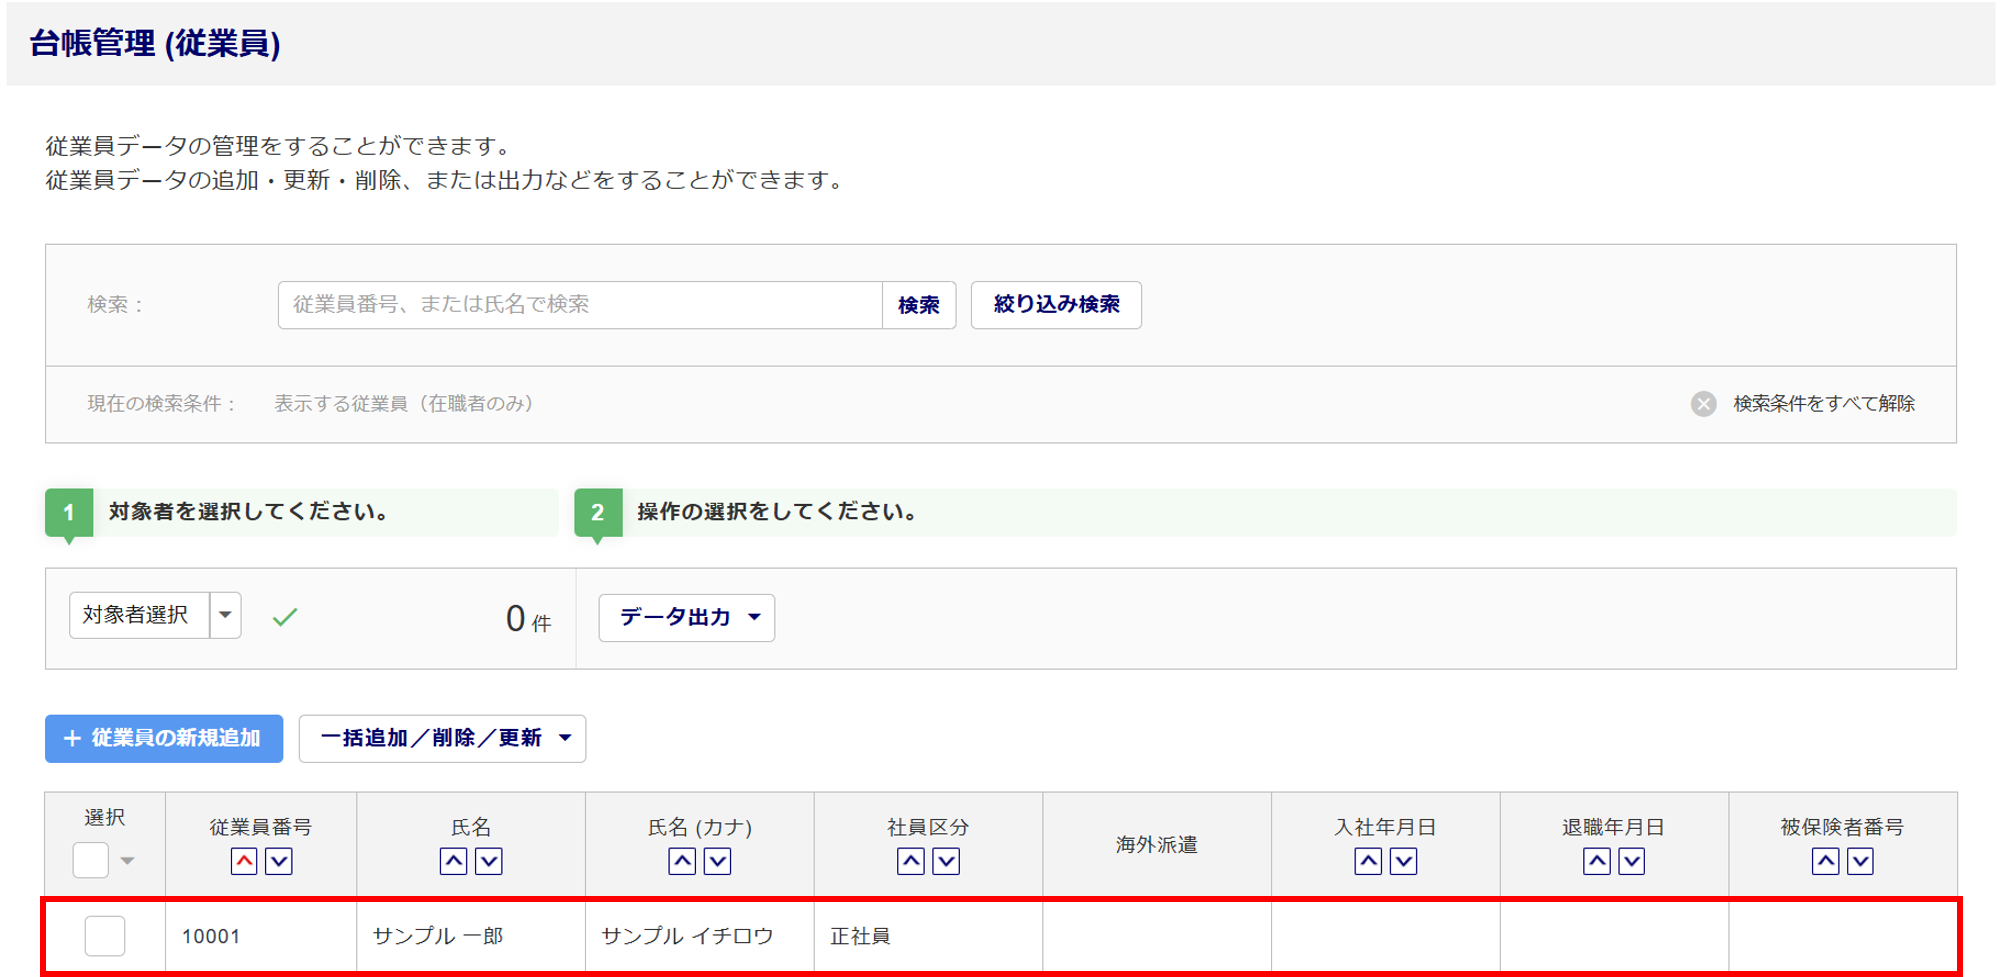The height and width of the screenshot is (977, 2000).
Task: Check the box for employee 10001
Action: coord(105,936)
